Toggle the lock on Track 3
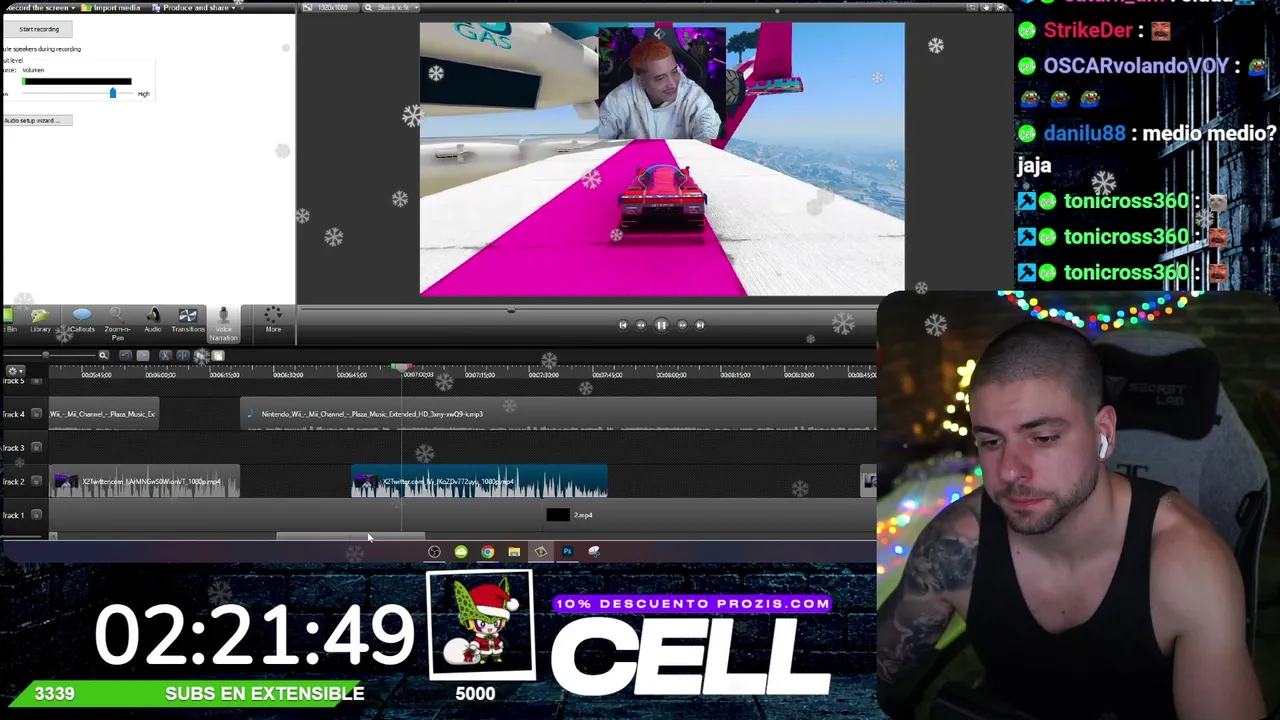 pos(37,447)
